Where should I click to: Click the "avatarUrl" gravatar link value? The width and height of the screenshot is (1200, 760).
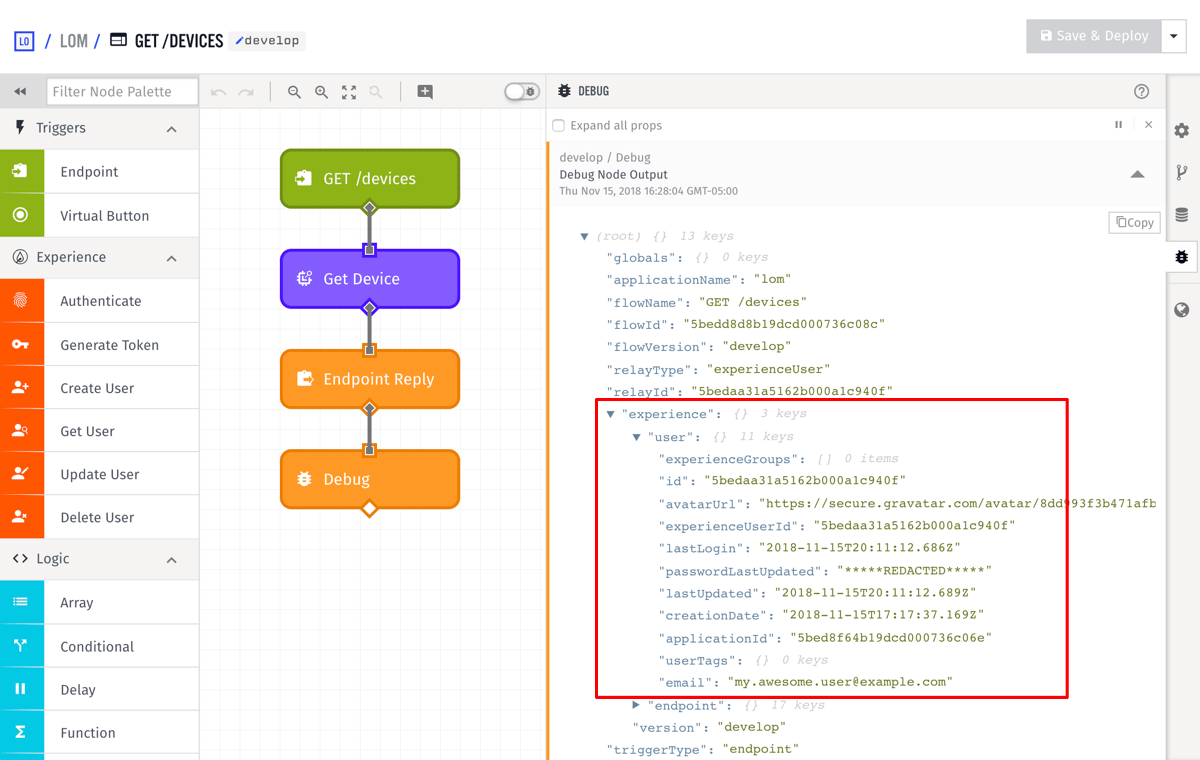(957, 503)
